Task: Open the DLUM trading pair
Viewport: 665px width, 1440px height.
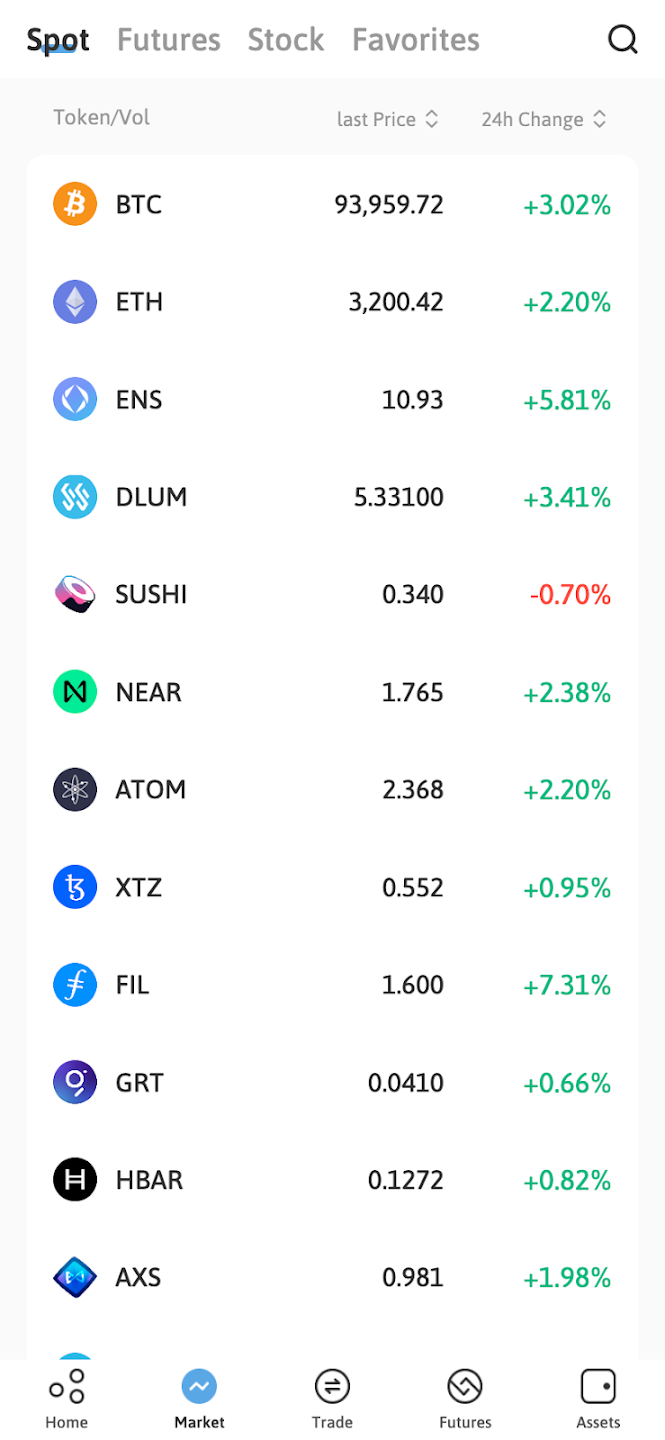Action: [x=332, y=497]
